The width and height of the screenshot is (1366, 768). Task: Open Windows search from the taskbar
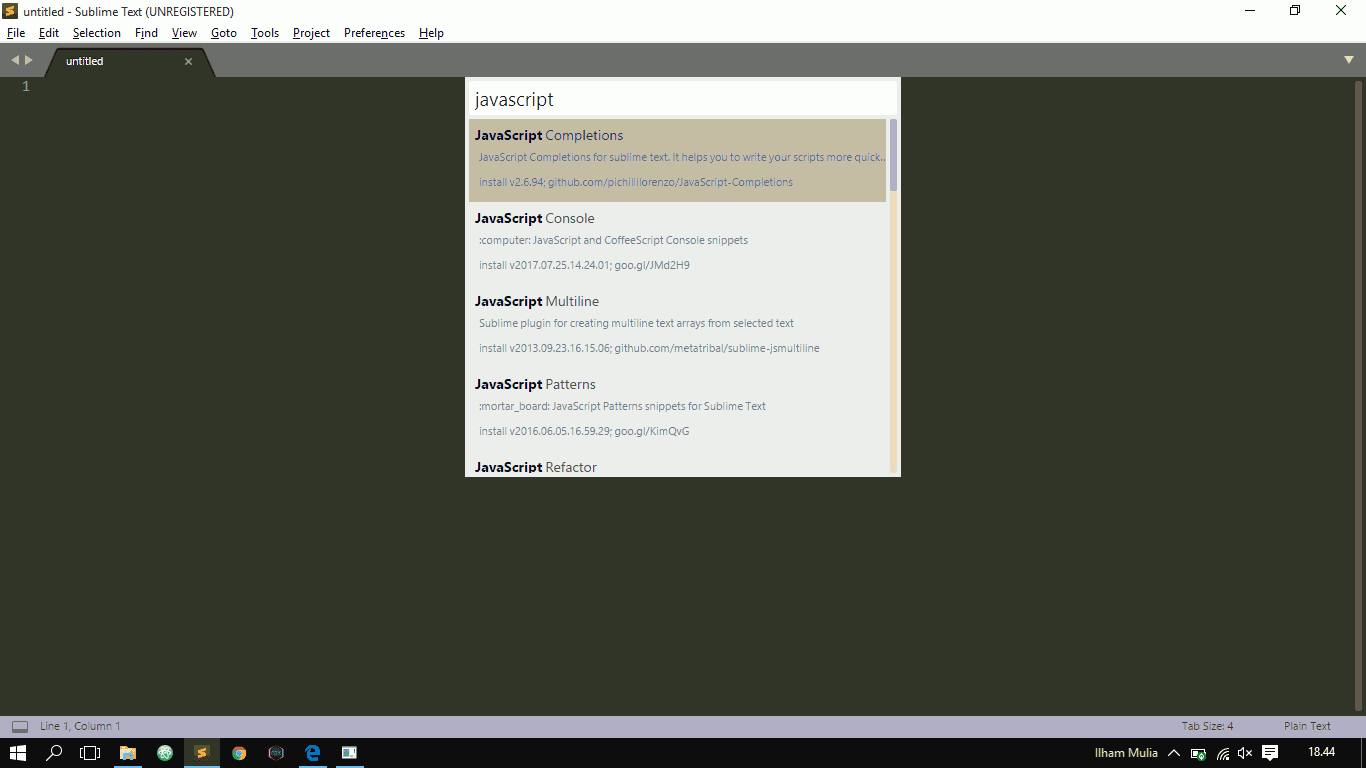(55, 753)
